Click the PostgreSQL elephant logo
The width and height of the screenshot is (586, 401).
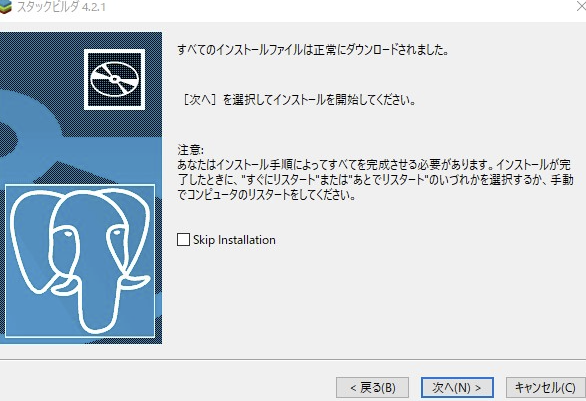tap(80, 260)
